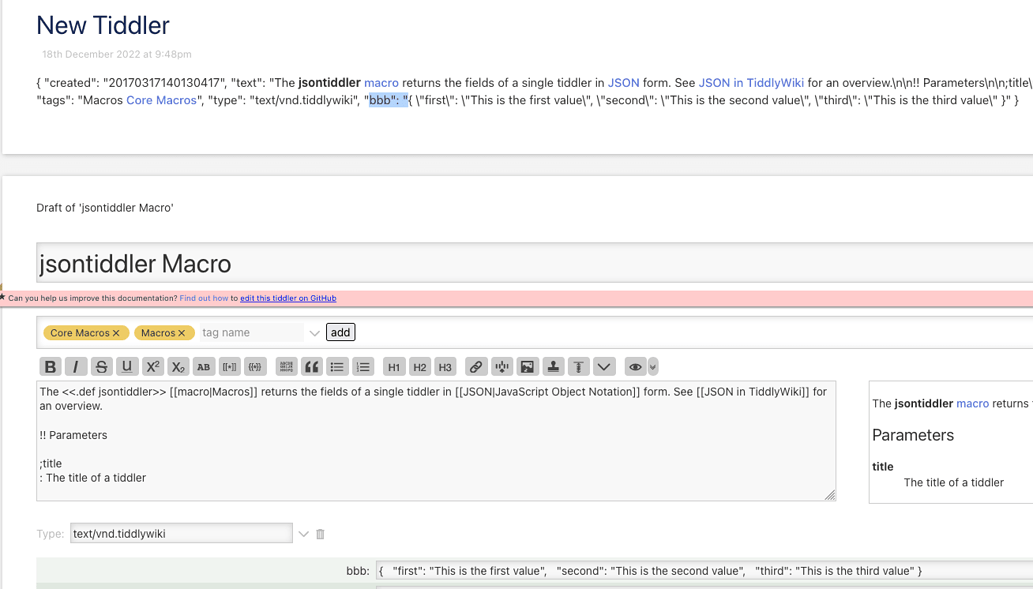Open the edit this tiddler on GitHub link
This screenshot has width=1033, height=589.
(x=289, y=298)
